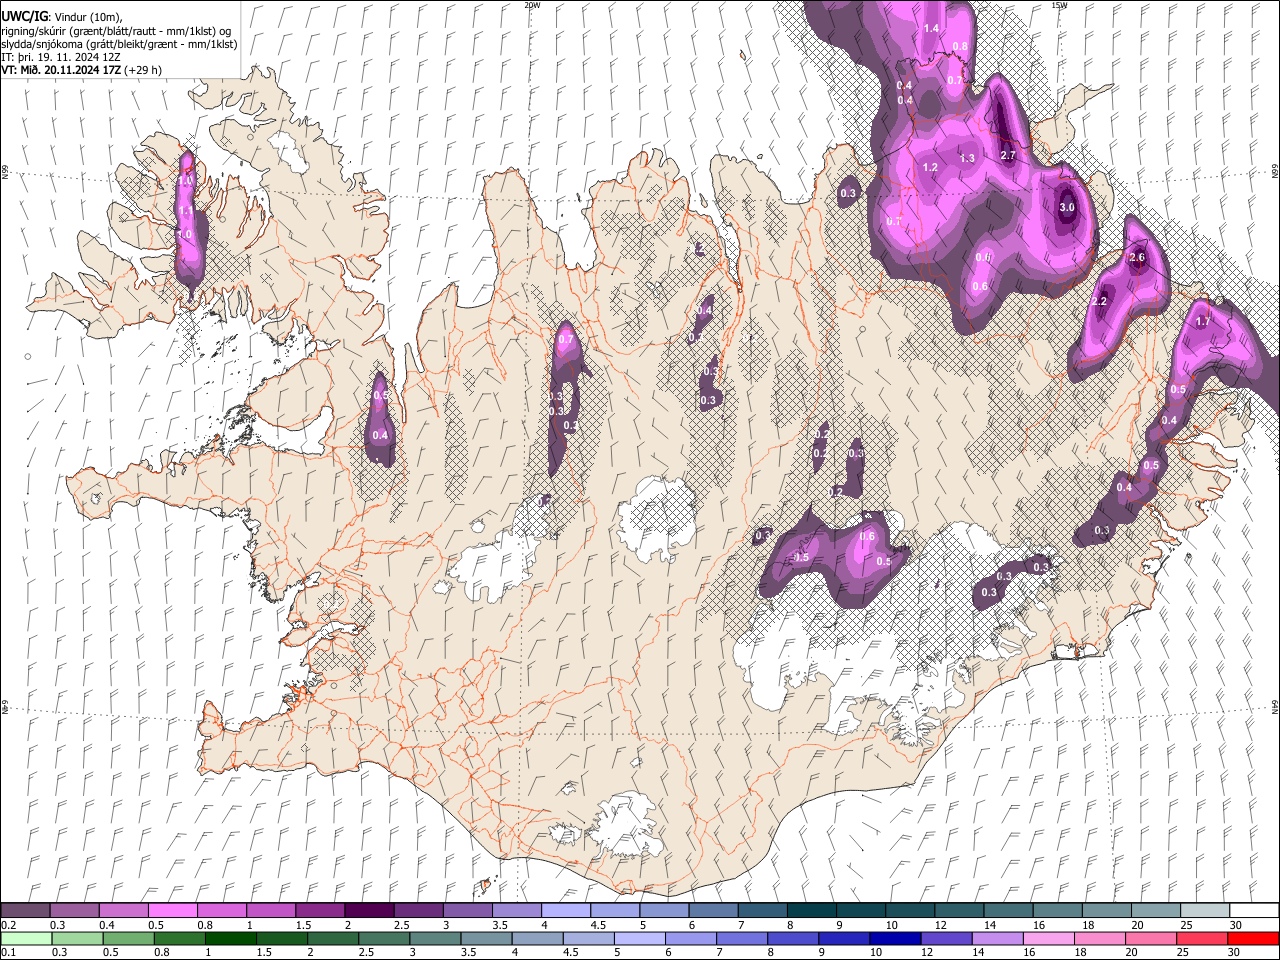Image resolution: width=1280 pixels, height=960 pixels.
Task: Click the '66N' latitude label on the right edge
Action: (1274, 172)
